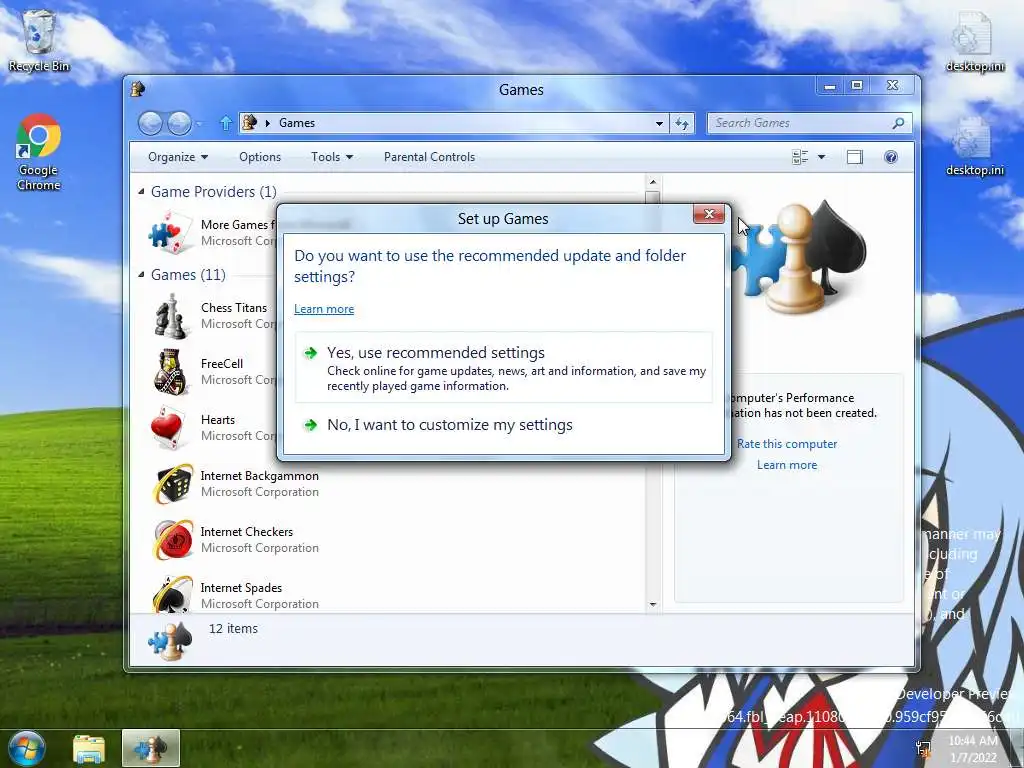The height and width of the screenshot is (768, 1024).
Task: Toggle the preview pane icon
Action: (854, 157)
